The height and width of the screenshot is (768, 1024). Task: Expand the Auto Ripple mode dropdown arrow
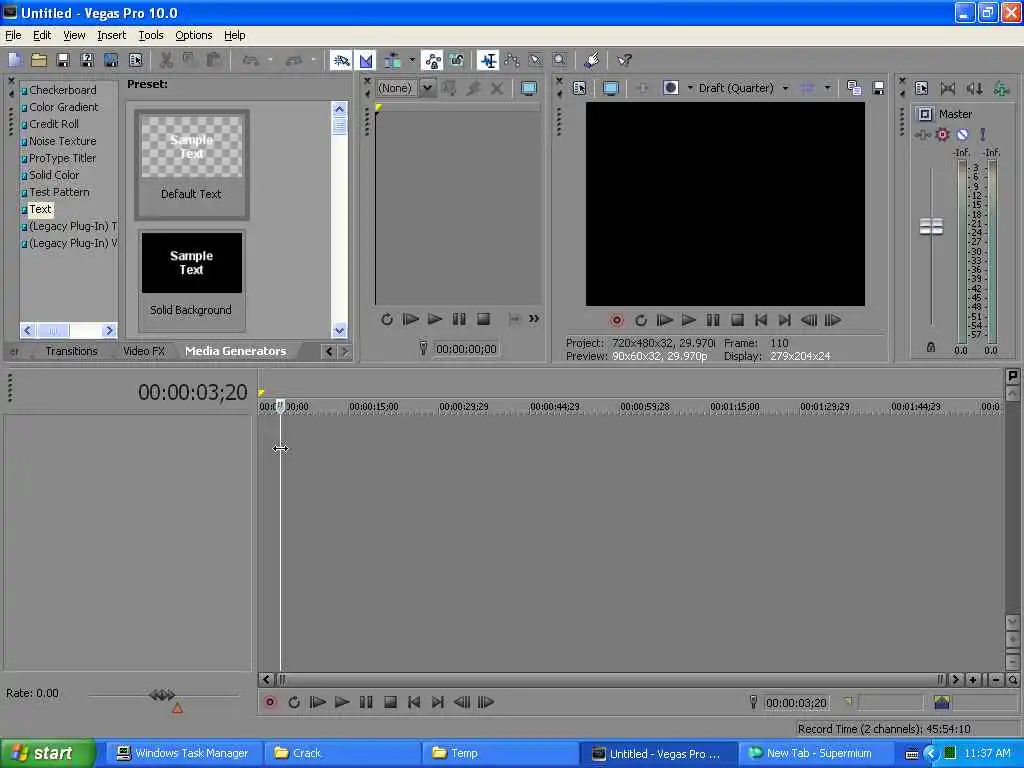click(412, 61)
